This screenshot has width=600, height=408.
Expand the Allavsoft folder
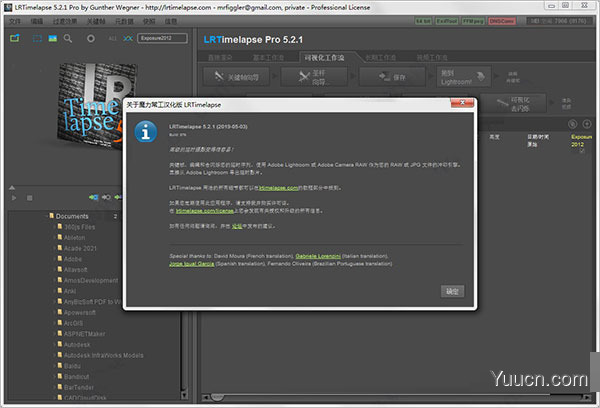(x=54, y=270)
